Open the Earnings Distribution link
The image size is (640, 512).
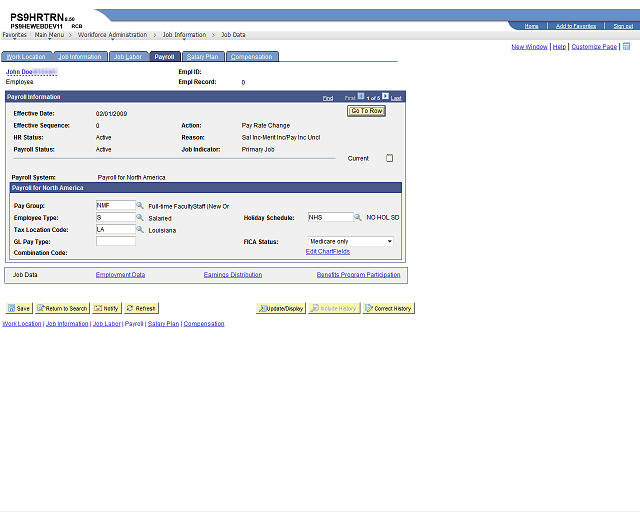233,275
